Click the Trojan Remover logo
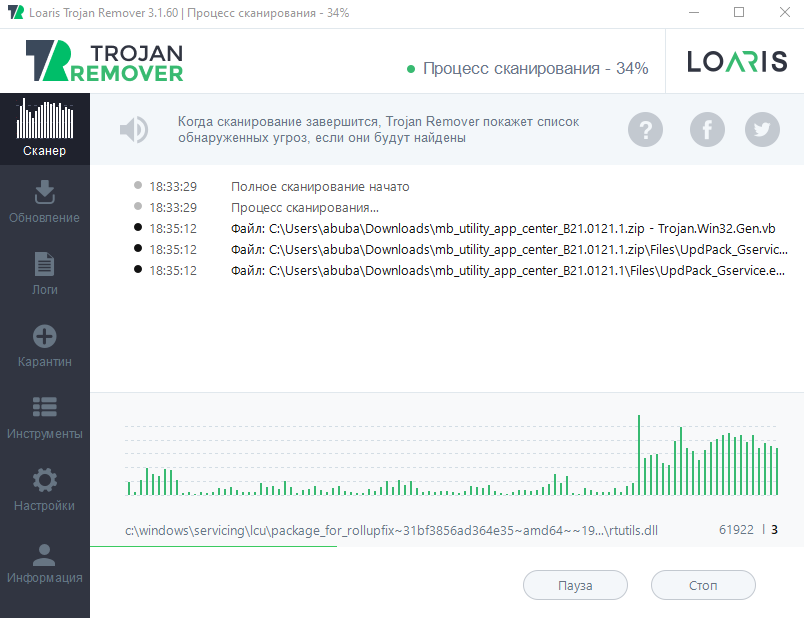The width and height of the screenshot is (804, 618). (x=105, y=61)
